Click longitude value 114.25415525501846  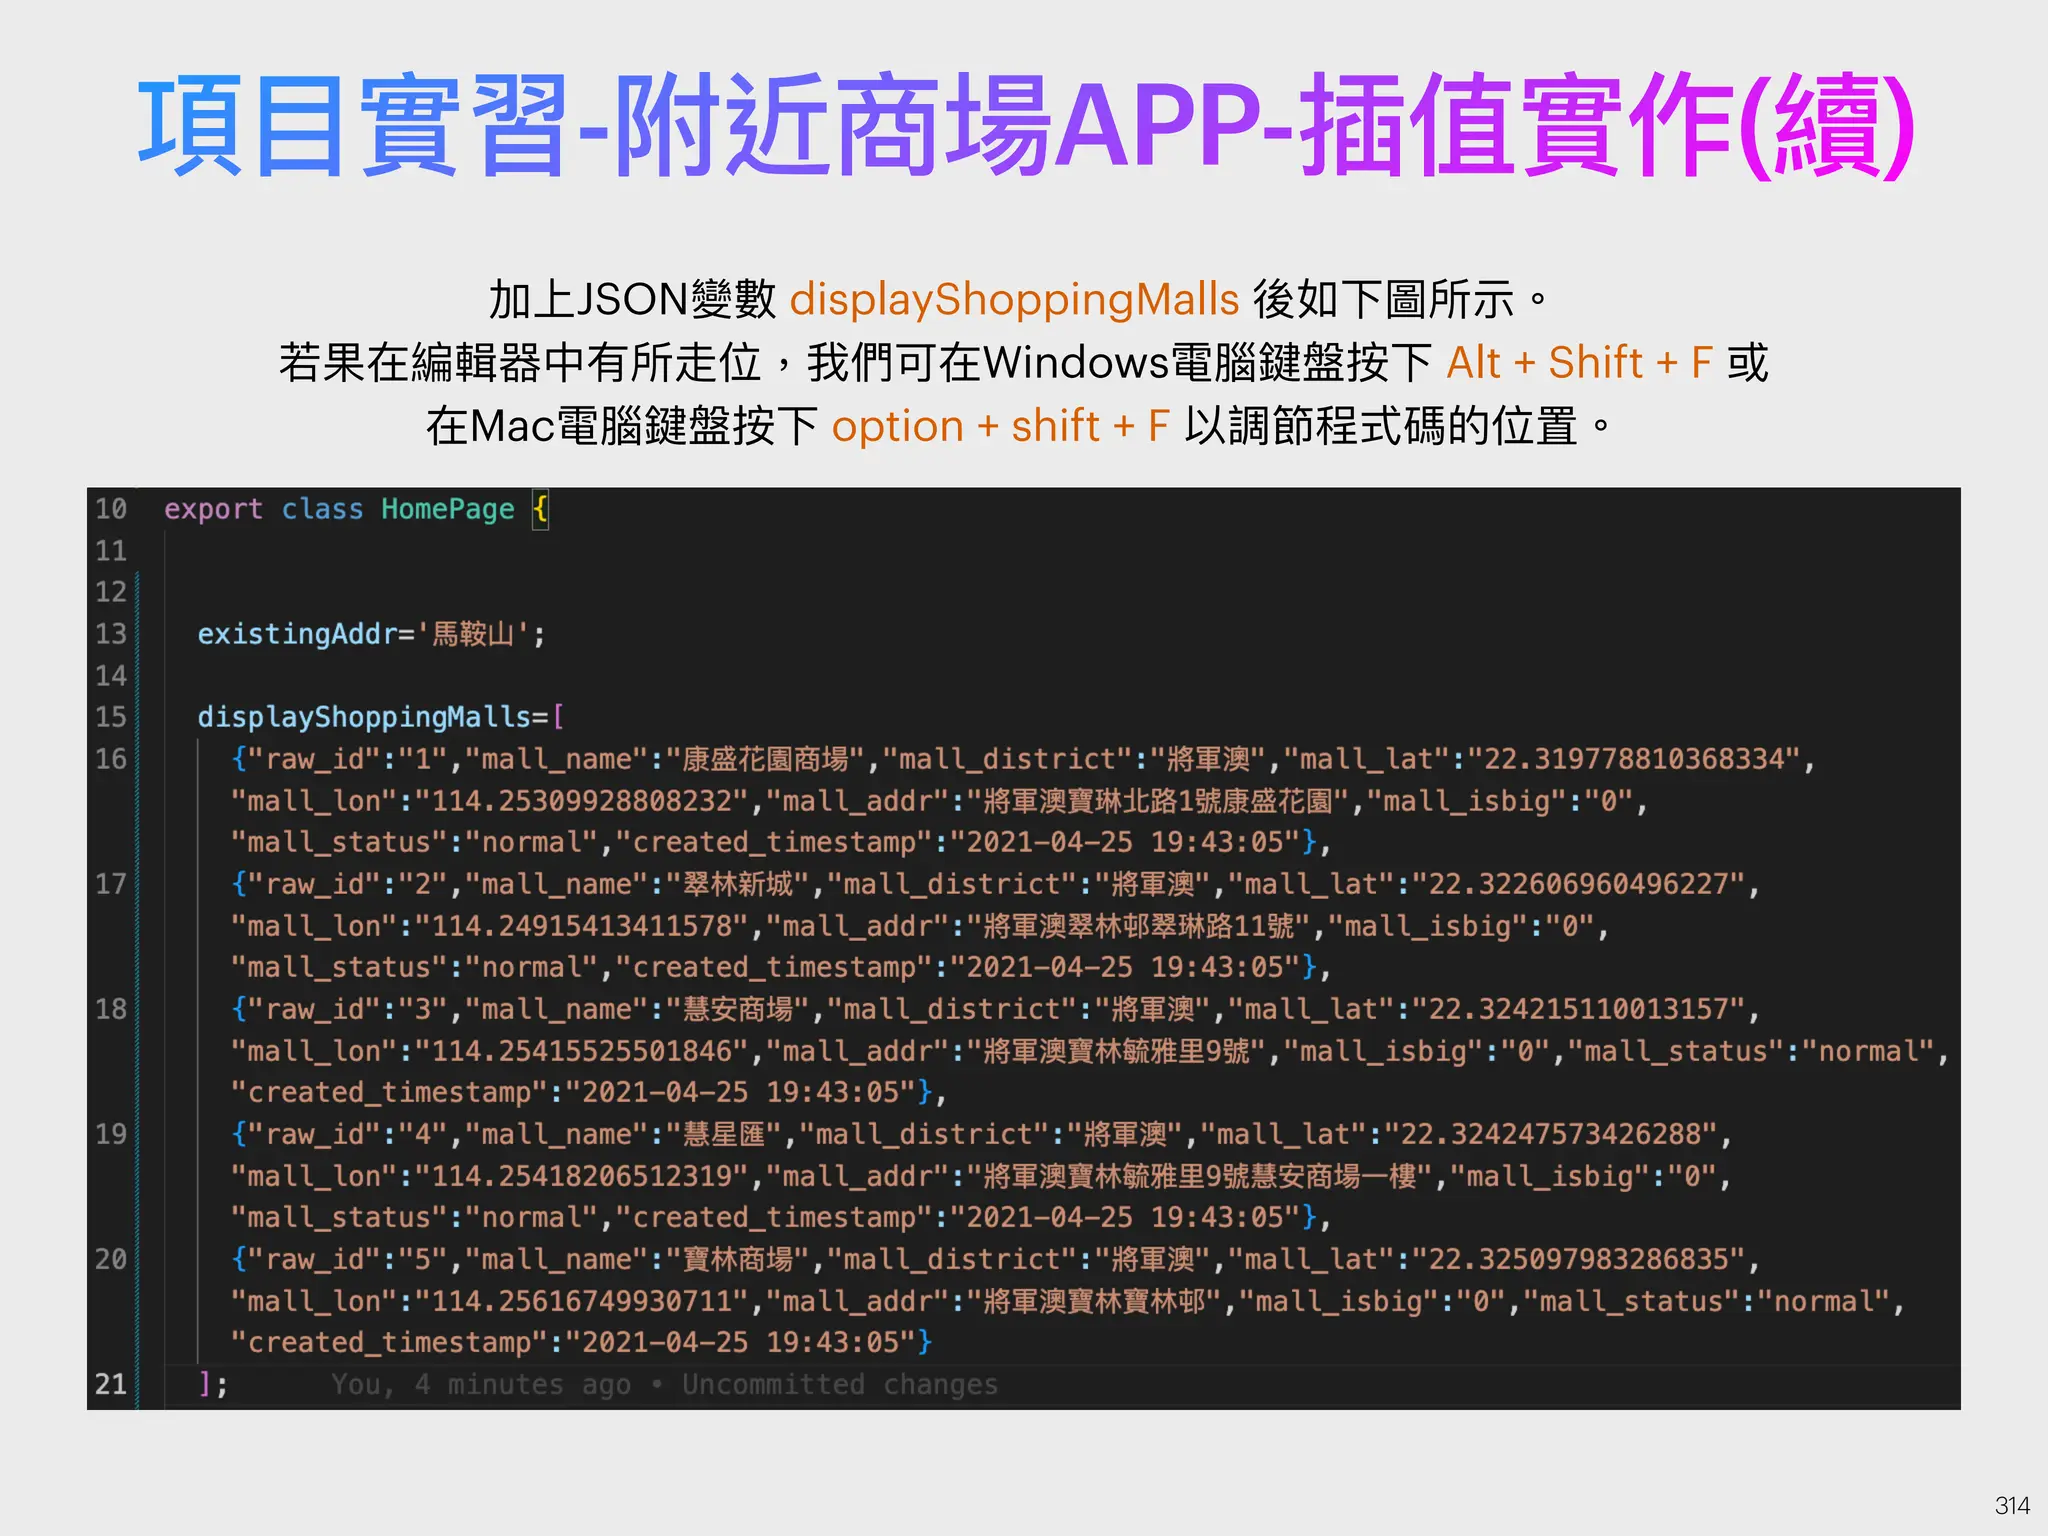coord(581,1051)
